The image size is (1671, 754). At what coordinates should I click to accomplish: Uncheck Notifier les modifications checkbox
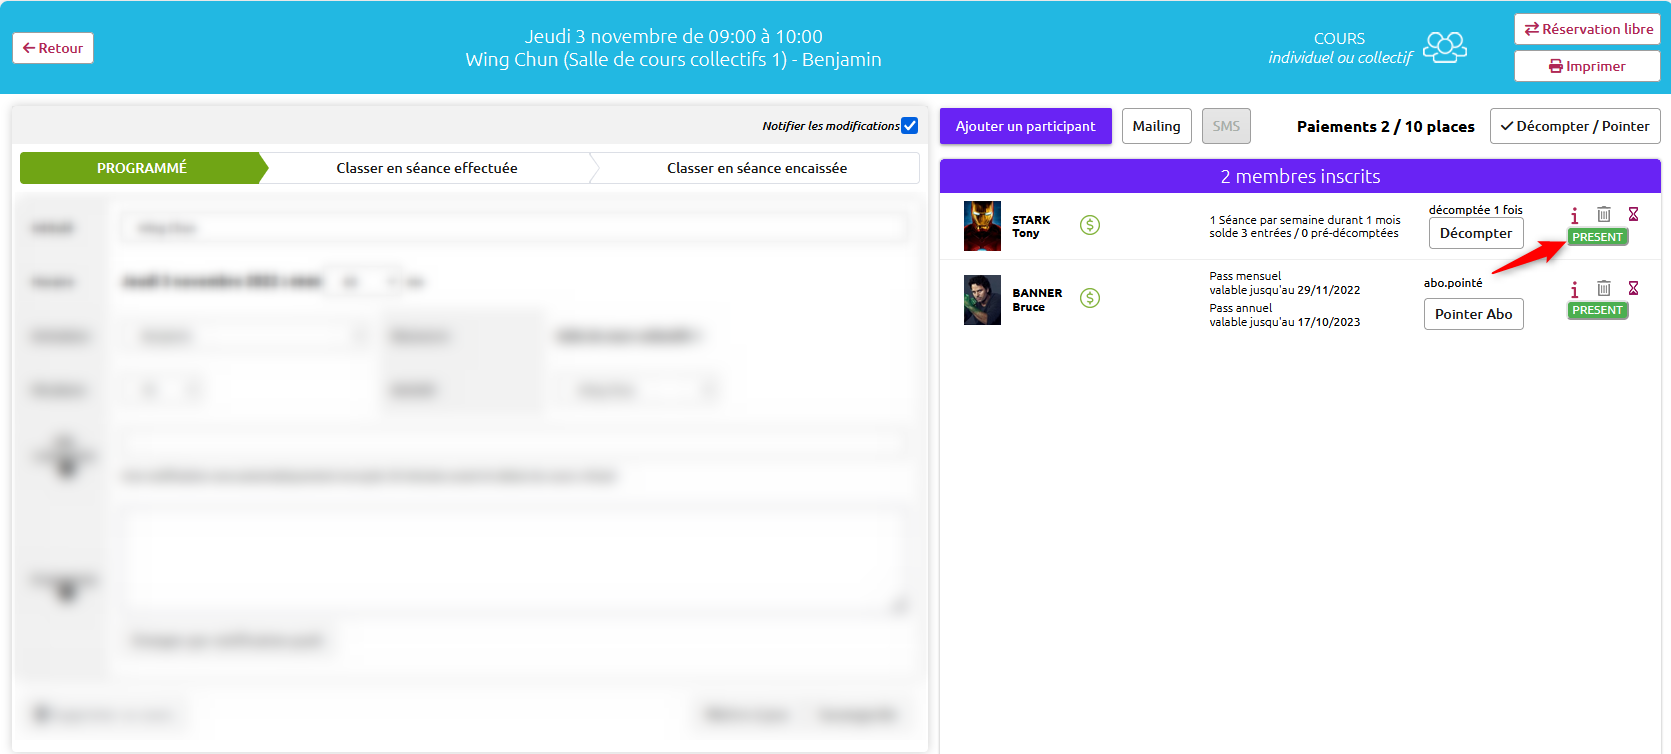coord(909,126)
